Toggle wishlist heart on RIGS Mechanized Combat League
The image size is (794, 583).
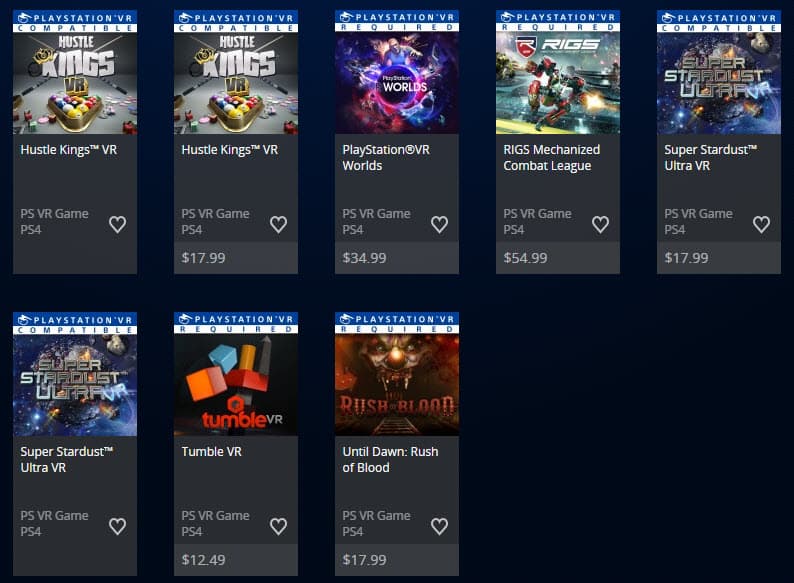pyautogui.click(x=600, y=224)
